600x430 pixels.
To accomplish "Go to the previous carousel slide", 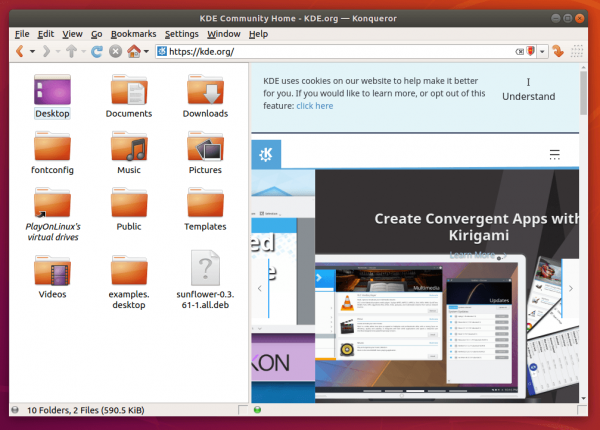I will [x=260, y=288].
